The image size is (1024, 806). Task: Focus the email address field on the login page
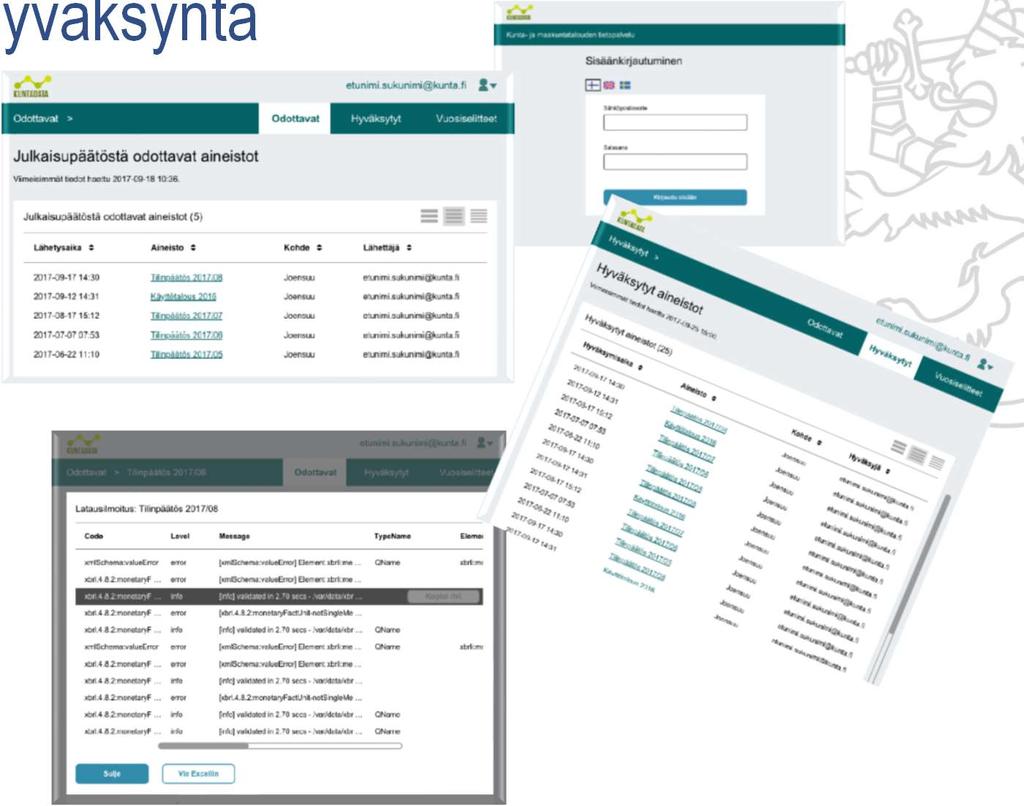point(675,122)
